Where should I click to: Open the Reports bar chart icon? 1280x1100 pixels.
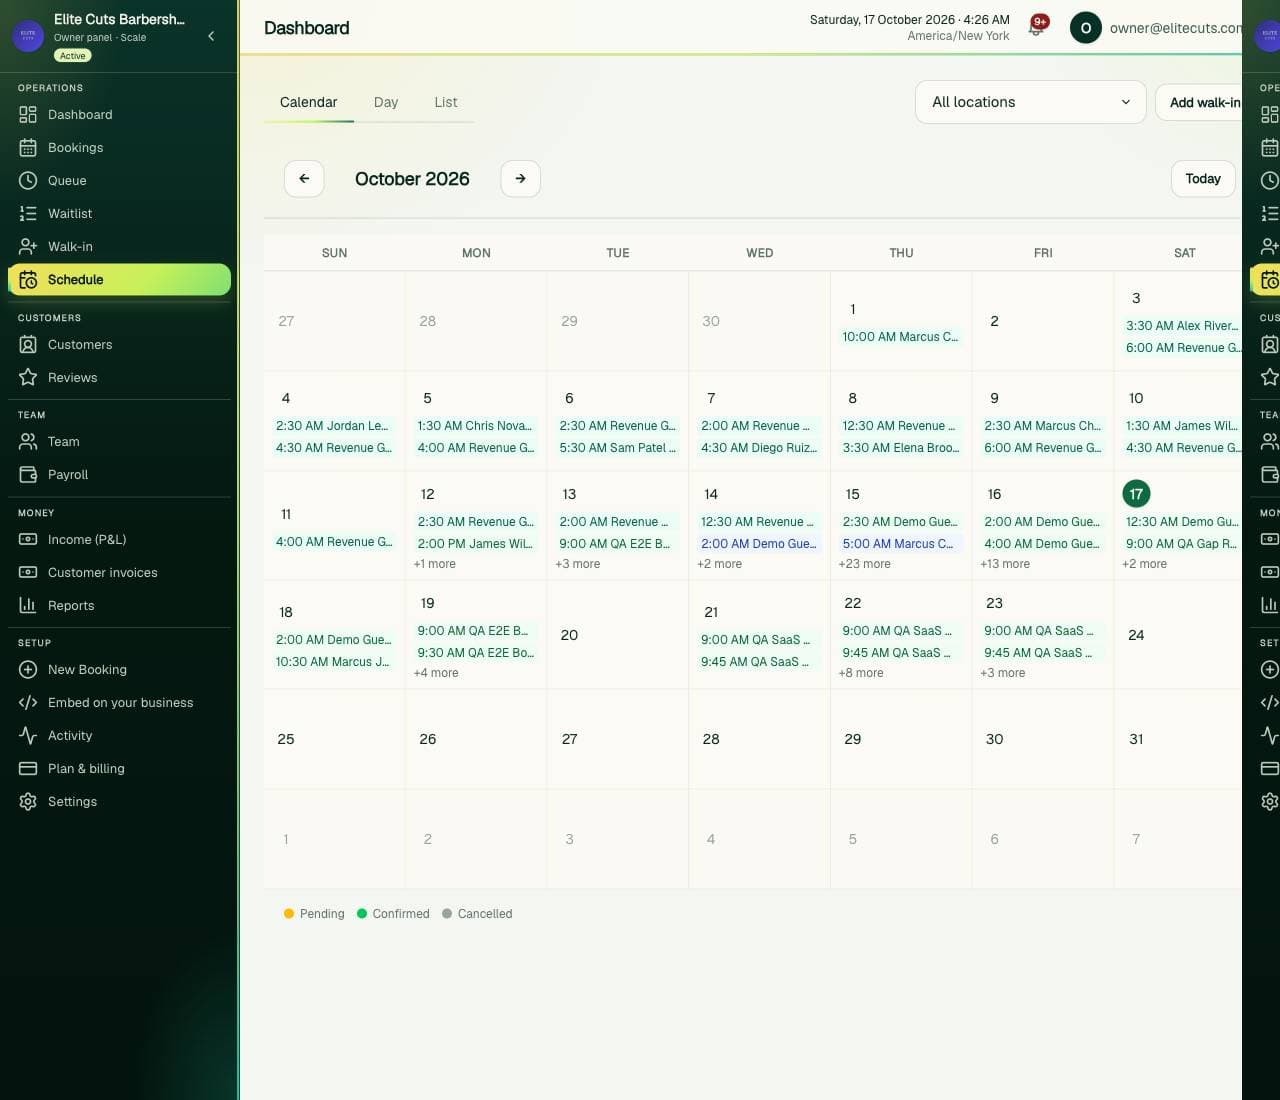tap(28, 606)
